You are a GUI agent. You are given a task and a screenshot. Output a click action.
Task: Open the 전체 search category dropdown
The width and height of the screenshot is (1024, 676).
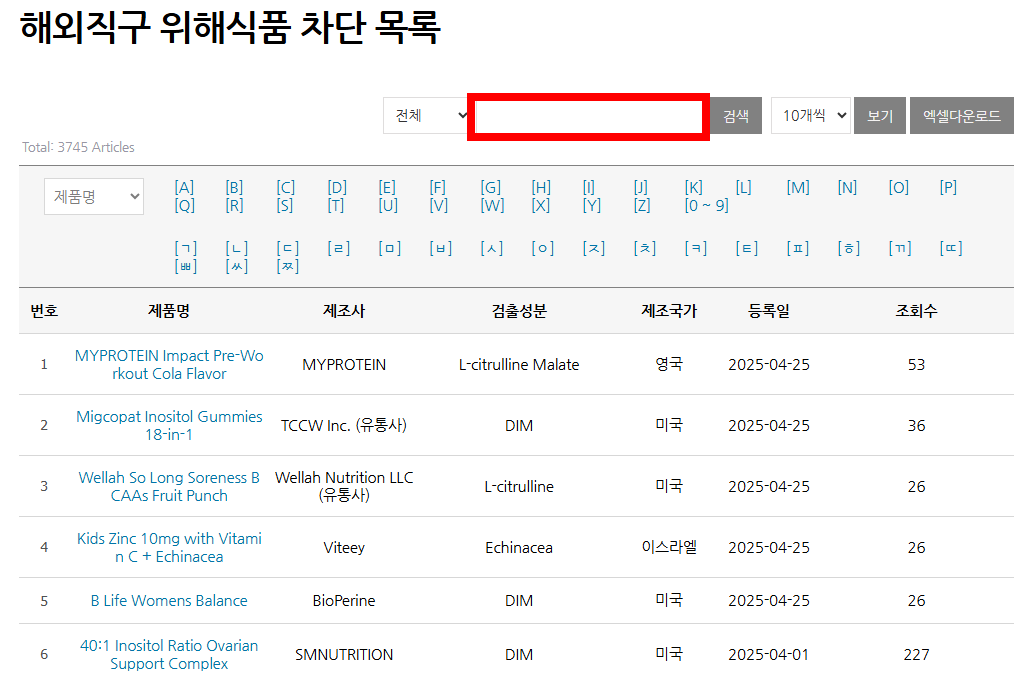pyautogui.click(x=426, y=116)
